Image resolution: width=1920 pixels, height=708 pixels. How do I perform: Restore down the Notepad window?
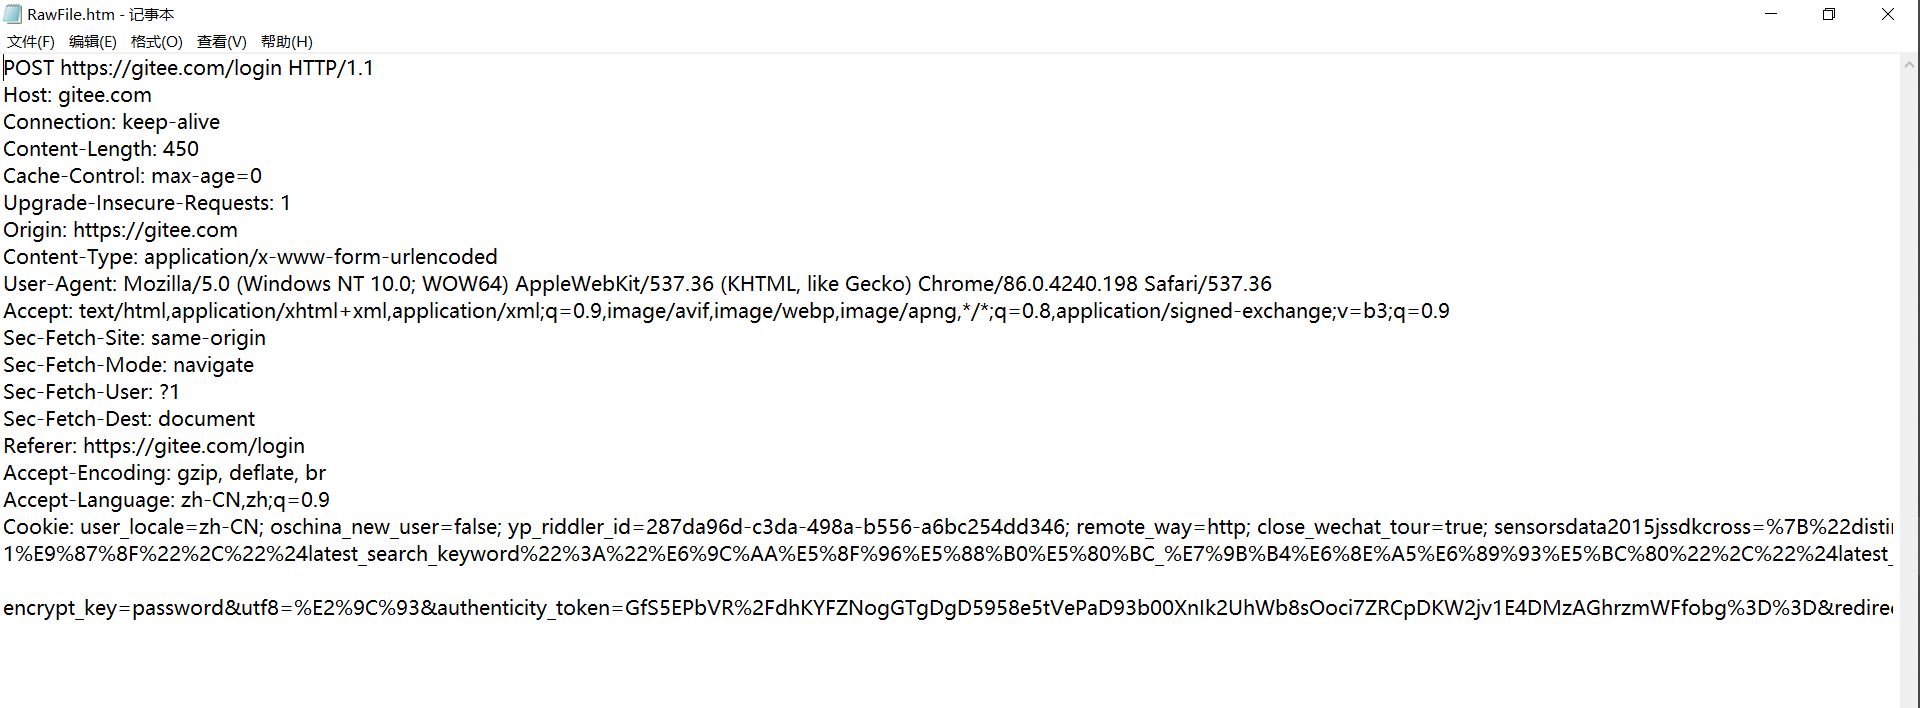tap(1829, 14)
